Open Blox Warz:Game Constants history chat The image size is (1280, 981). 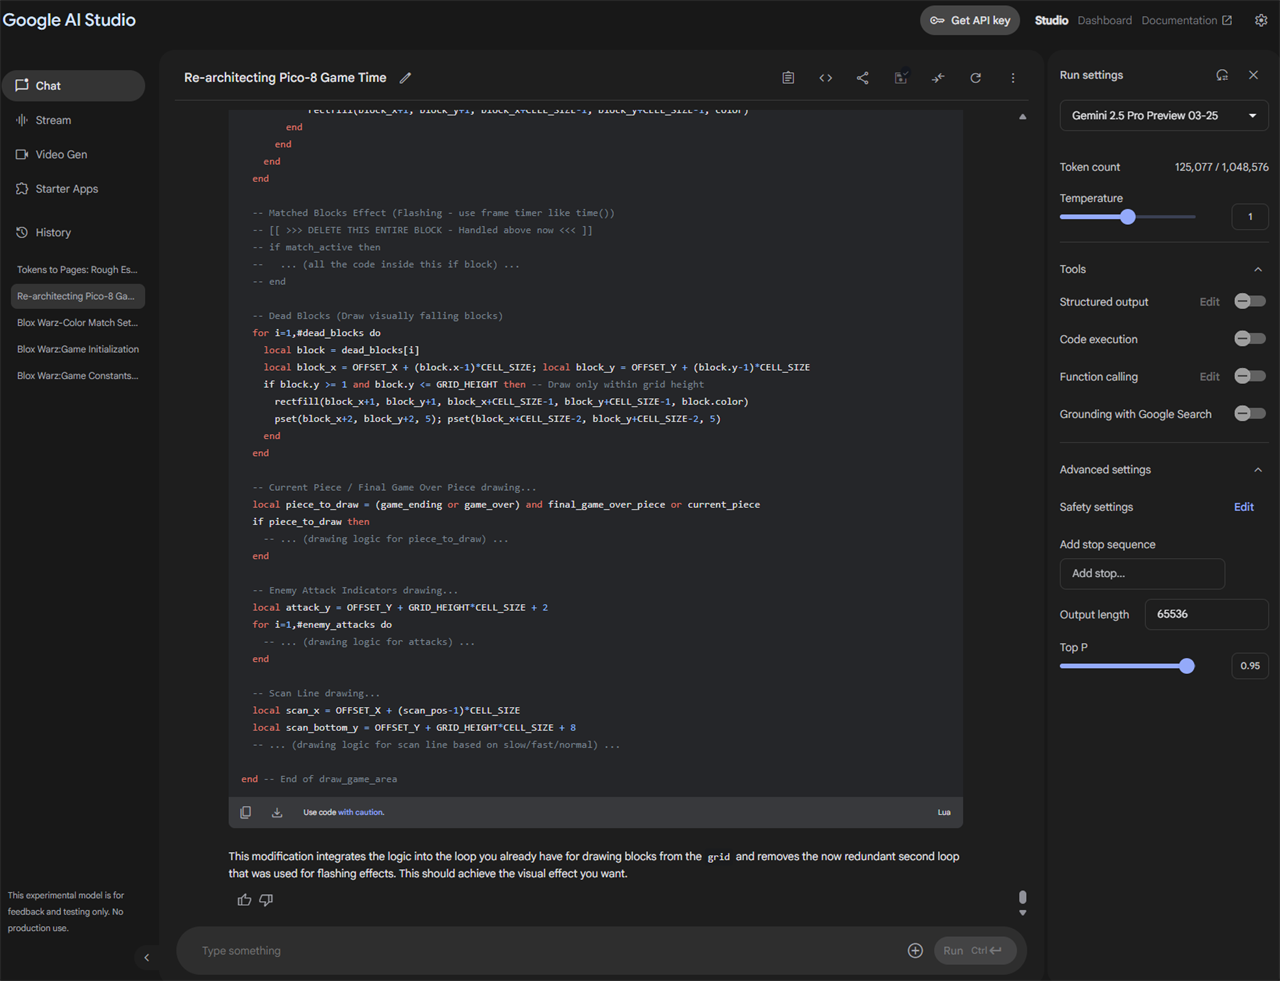(x=78, y=376)
